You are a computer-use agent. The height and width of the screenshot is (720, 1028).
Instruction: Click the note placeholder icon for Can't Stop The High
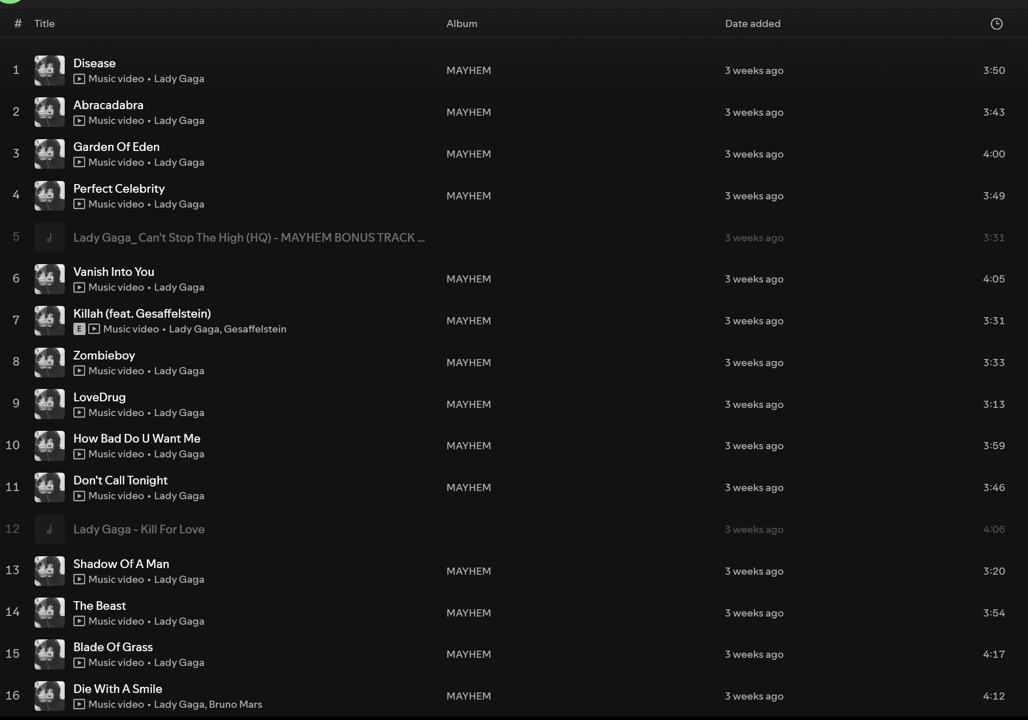pyautogui.click(x=49, y=237)
